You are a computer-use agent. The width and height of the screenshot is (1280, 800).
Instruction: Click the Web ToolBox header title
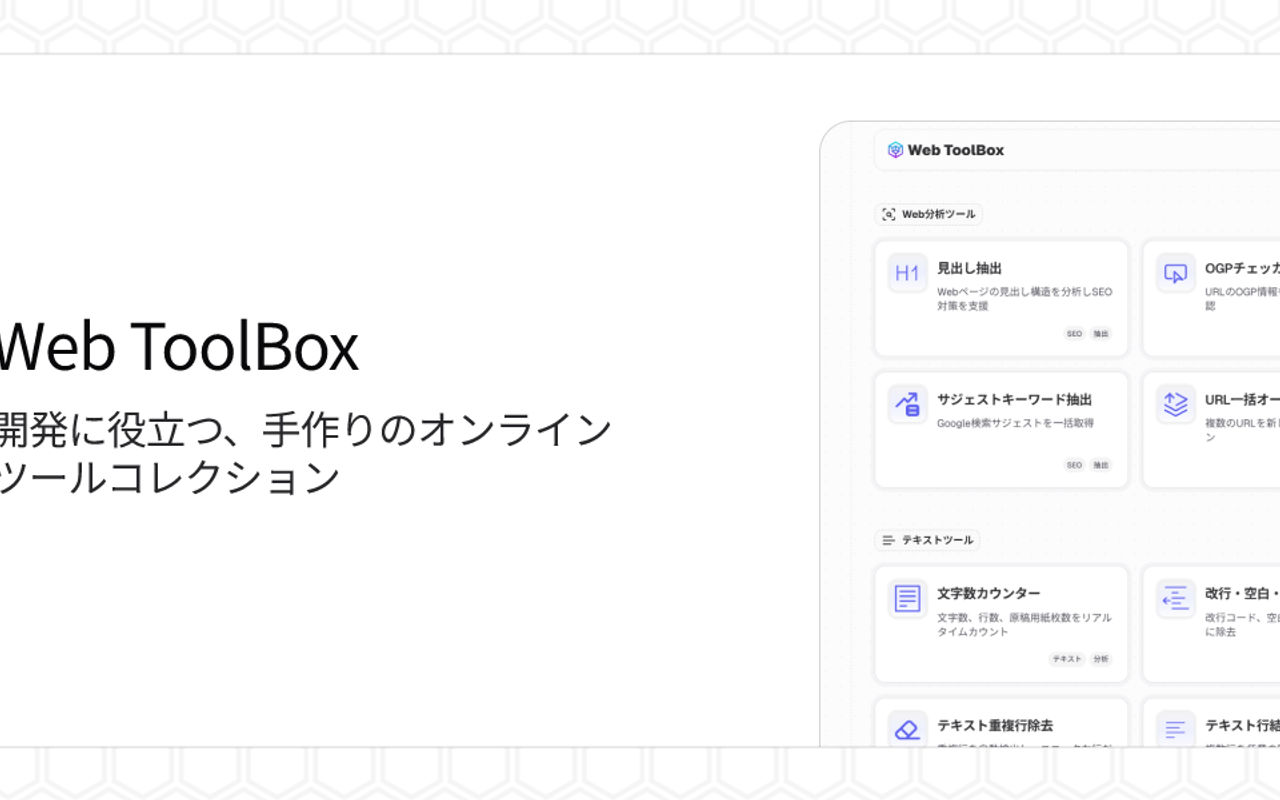[955, 150]
